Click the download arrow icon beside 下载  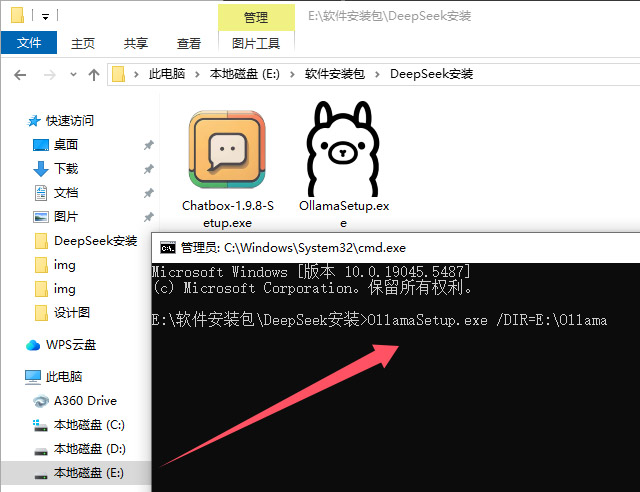click(x=40, y=169)
